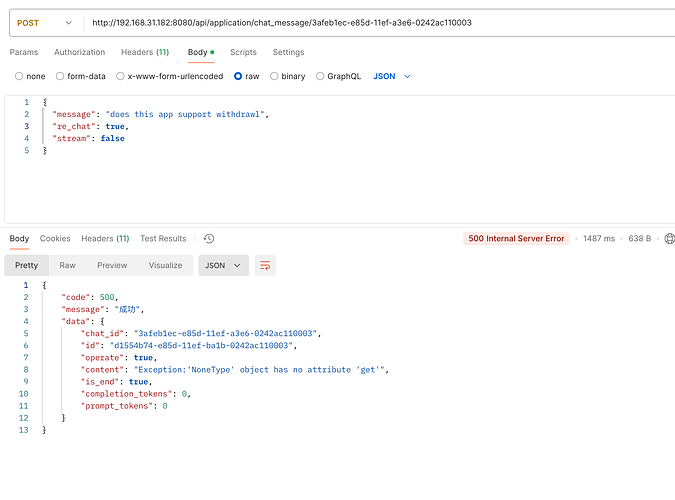
Task: Click the "stream": false line in request
Action: tap(88, 138)
